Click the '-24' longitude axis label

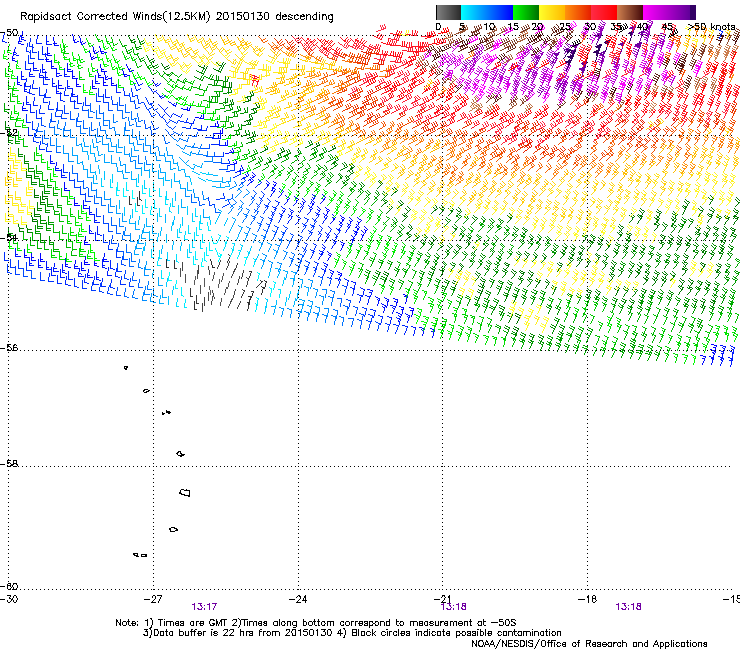[298, 599]
